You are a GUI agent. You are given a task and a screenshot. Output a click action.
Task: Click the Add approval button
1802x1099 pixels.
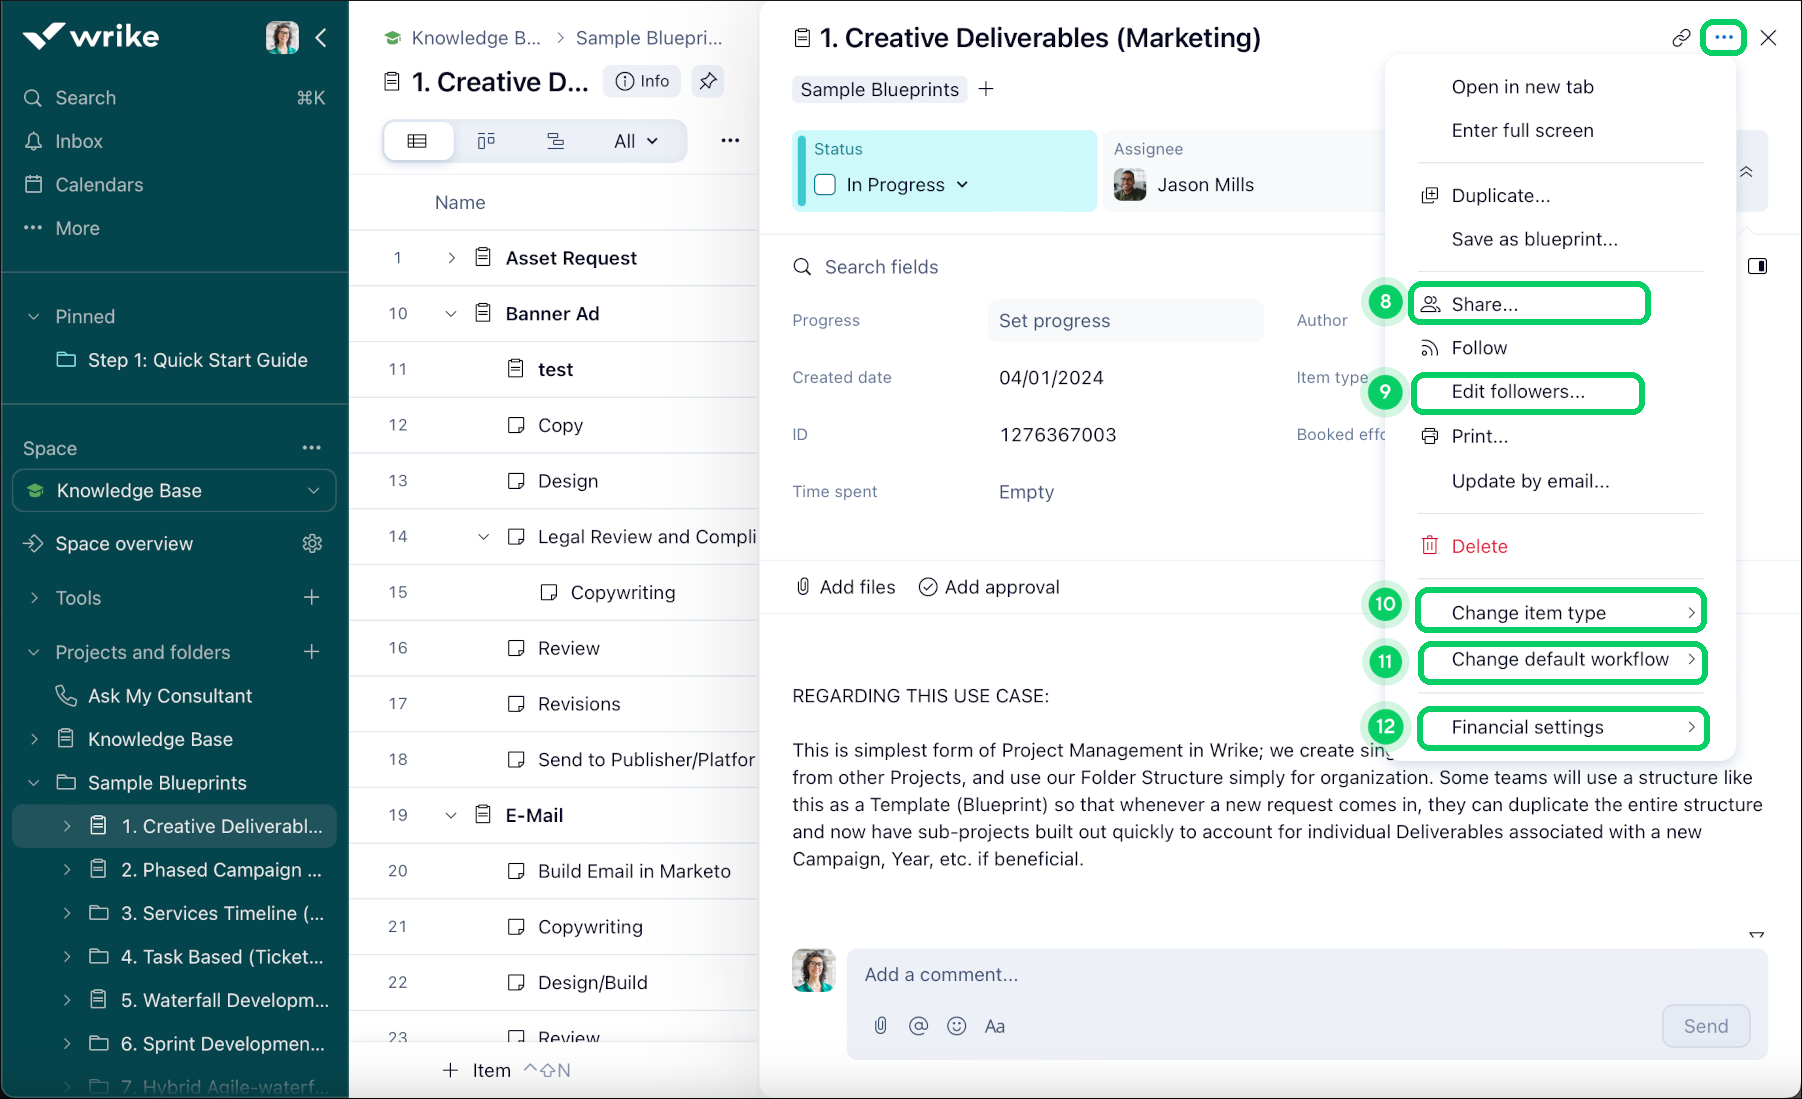click(x=989, y=587)
